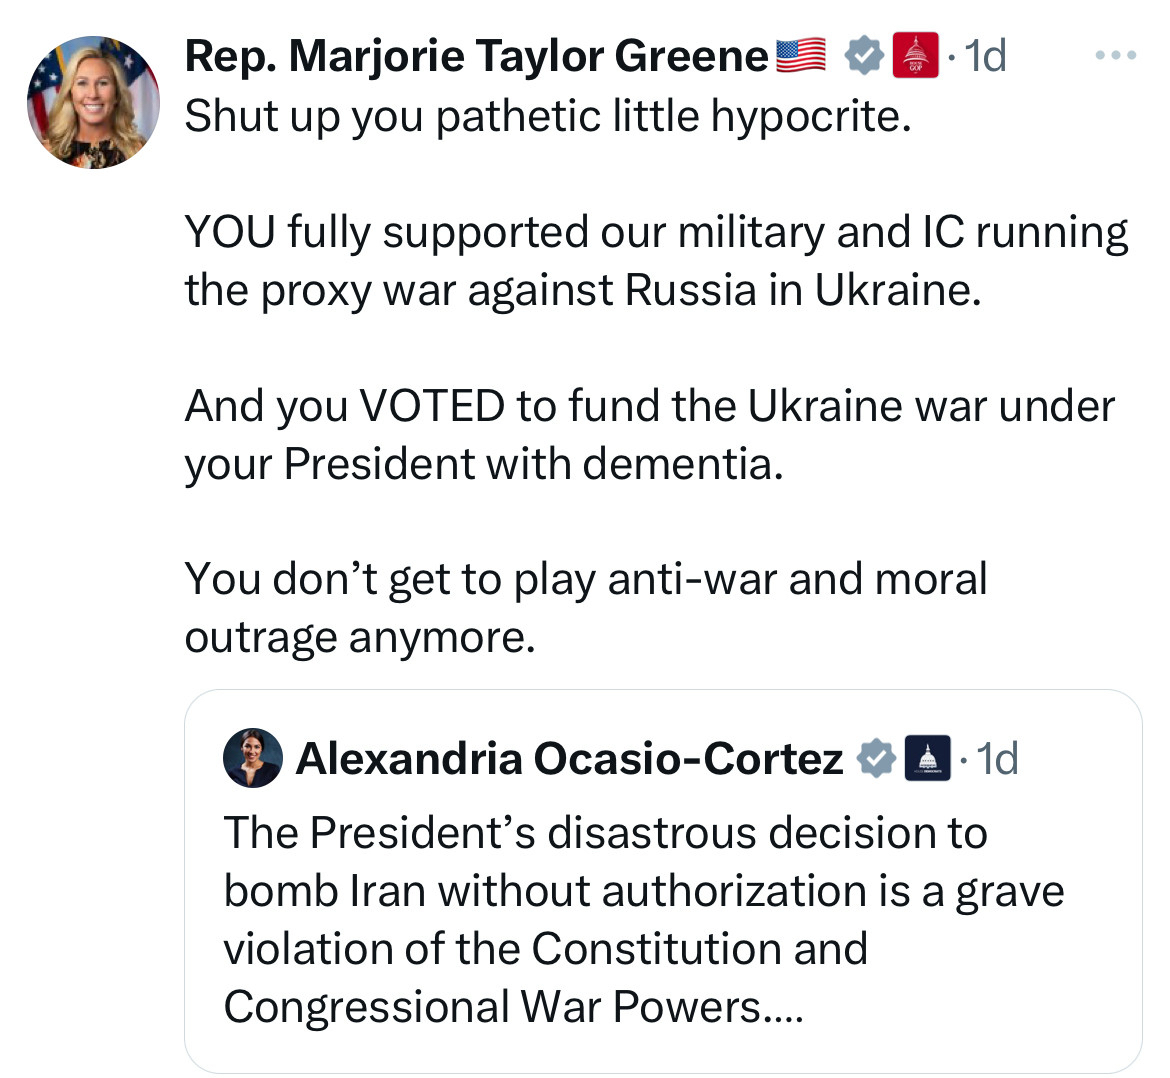The height and width of the screenshot is (1078, 1170).
Task: Click the quoted tweet's 1d timestamp
Action: pos(997,759)
